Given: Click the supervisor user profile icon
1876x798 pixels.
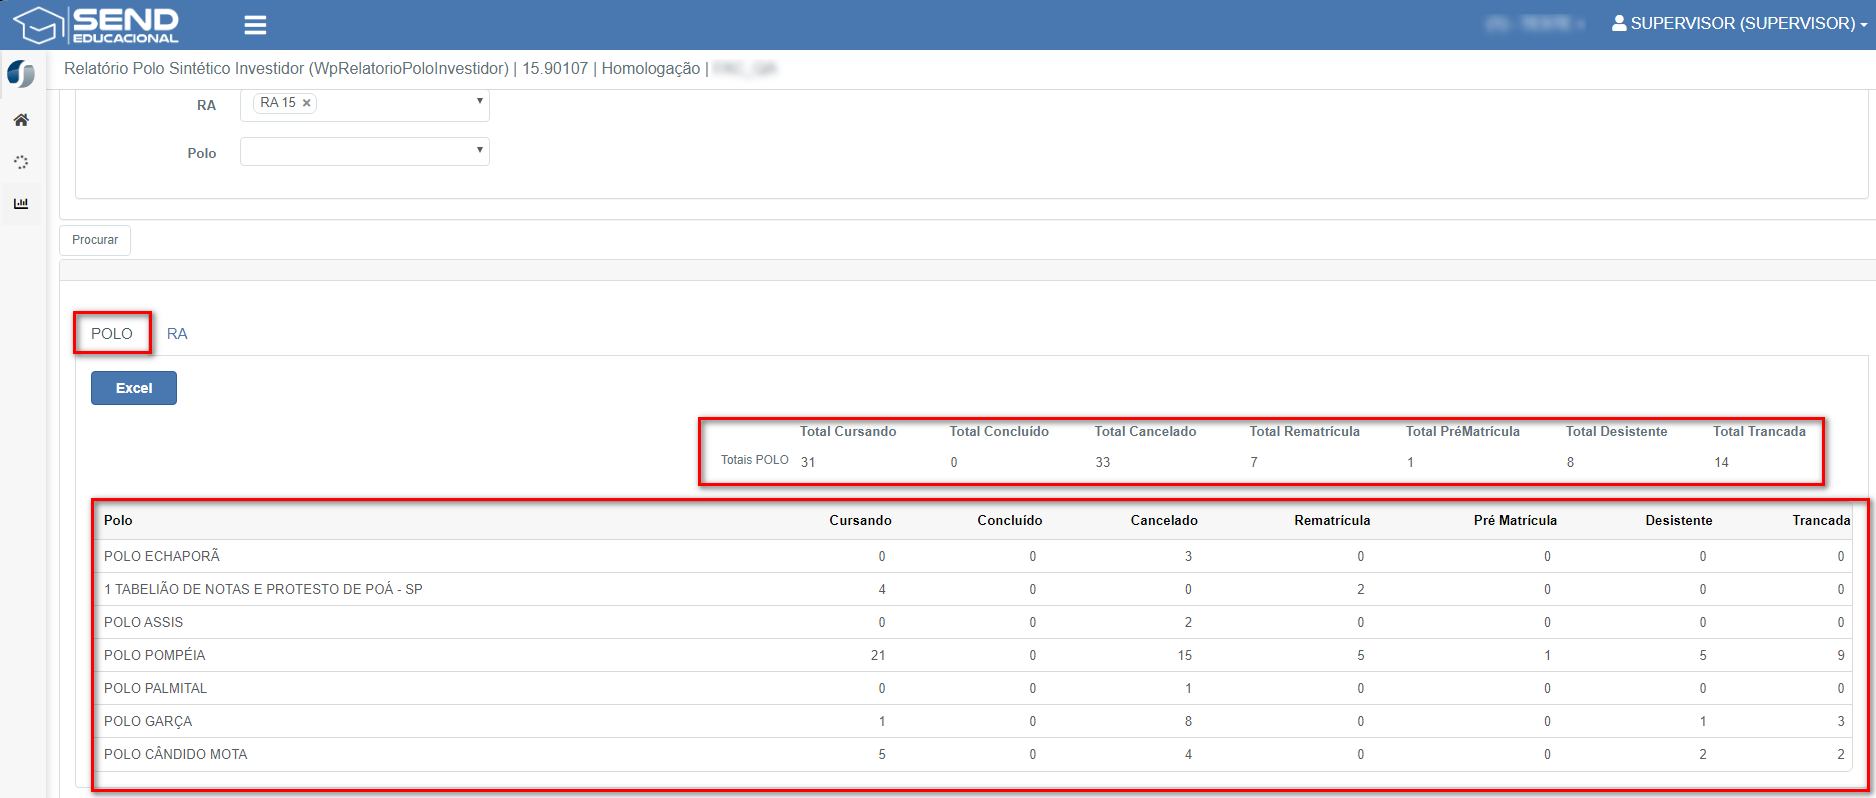Looking at the screenshot, I should 1618,23.
